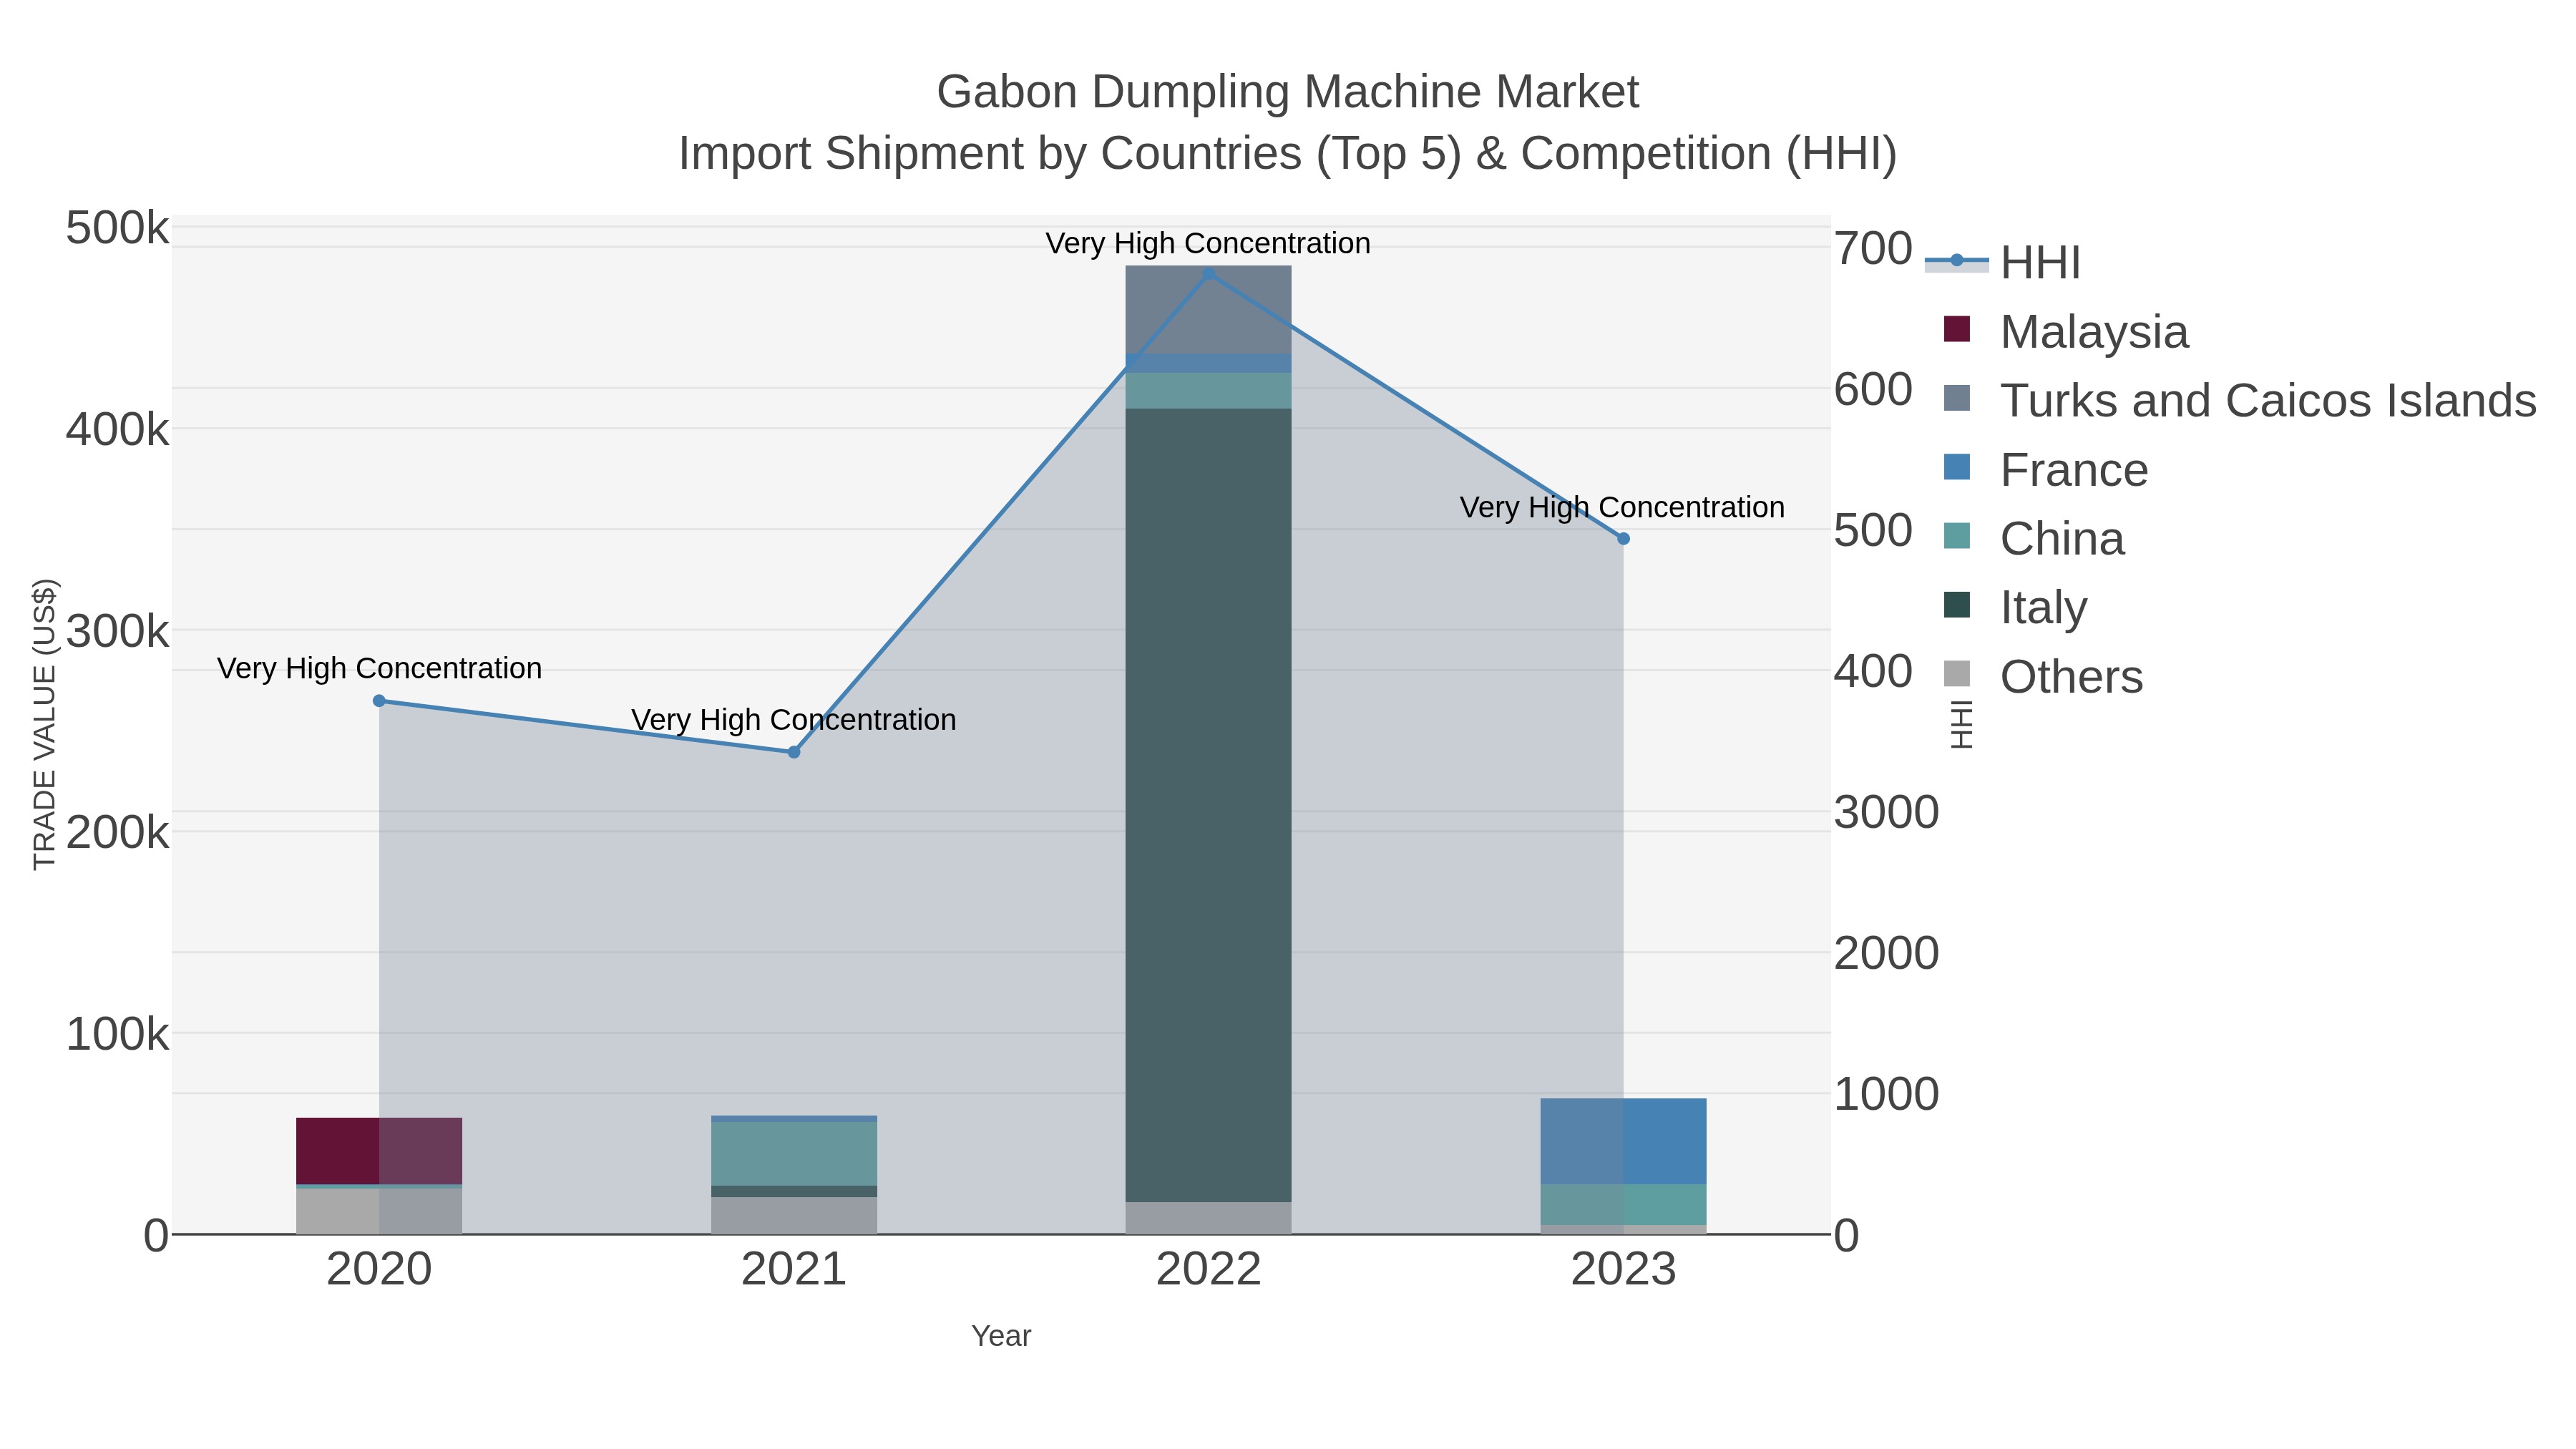Toggle the China legend entry
The width and height of the screenshot is (2576, 1449).
pyautogui.click(x=2033, y=538)
